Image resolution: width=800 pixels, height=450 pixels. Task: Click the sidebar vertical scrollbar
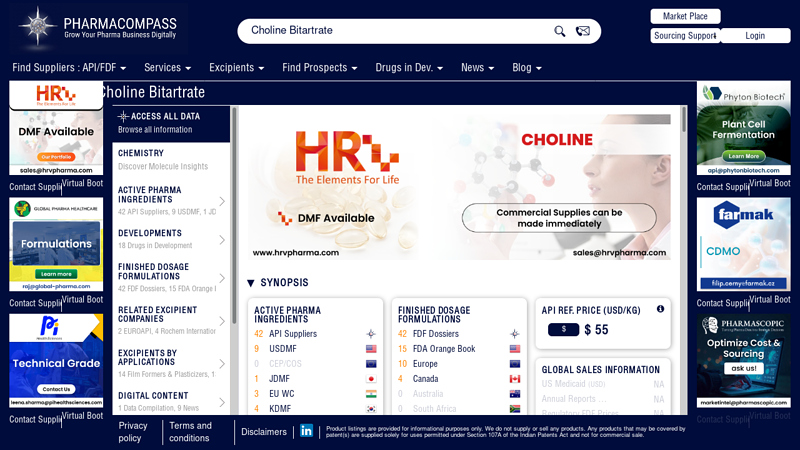(234, 215)
